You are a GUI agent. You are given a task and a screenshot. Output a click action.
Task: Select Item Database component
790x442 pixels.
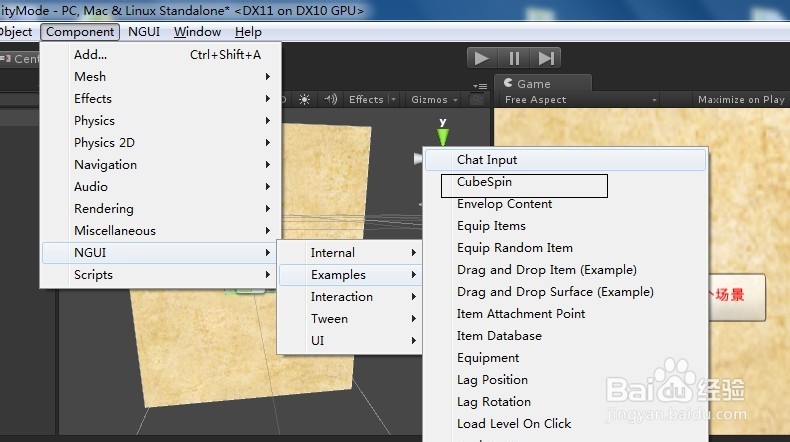[565, 336]
